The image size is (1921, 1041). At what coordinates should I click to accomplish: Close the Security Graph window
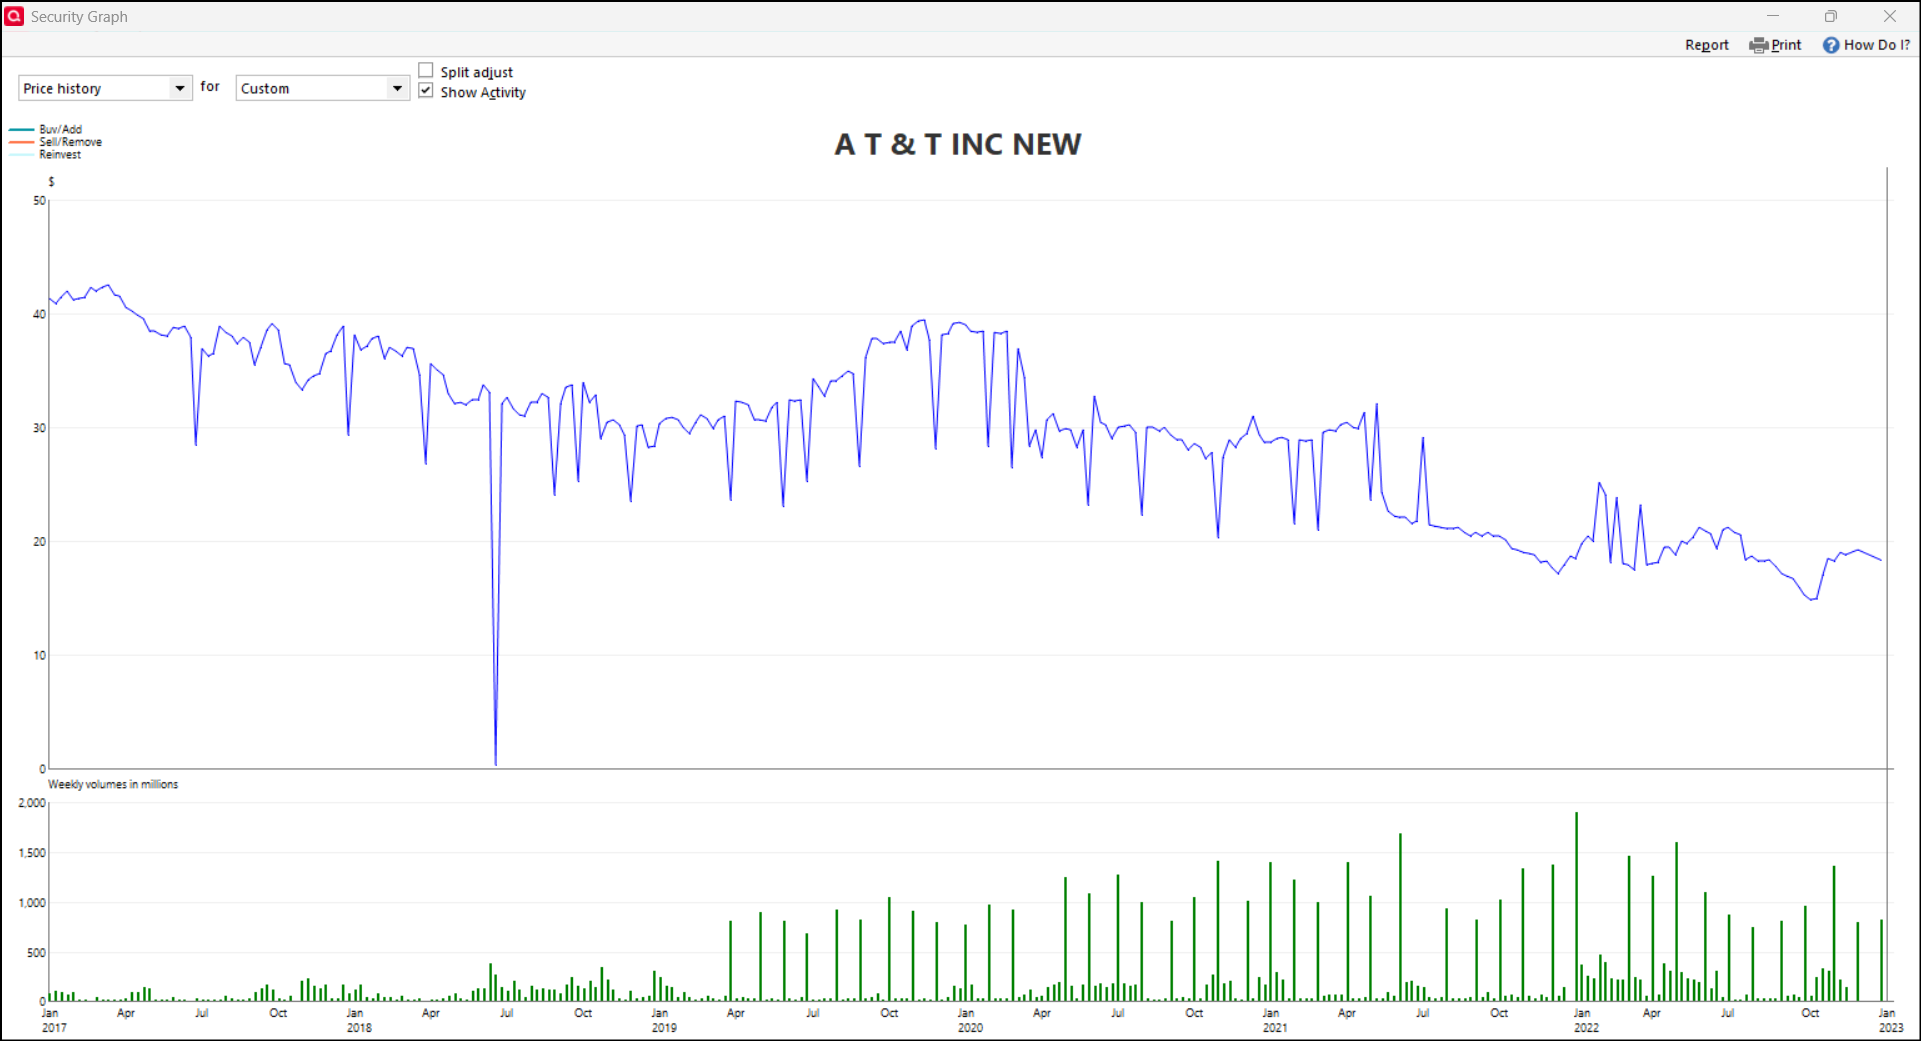pyautogui.click(x=1889, y=16)
